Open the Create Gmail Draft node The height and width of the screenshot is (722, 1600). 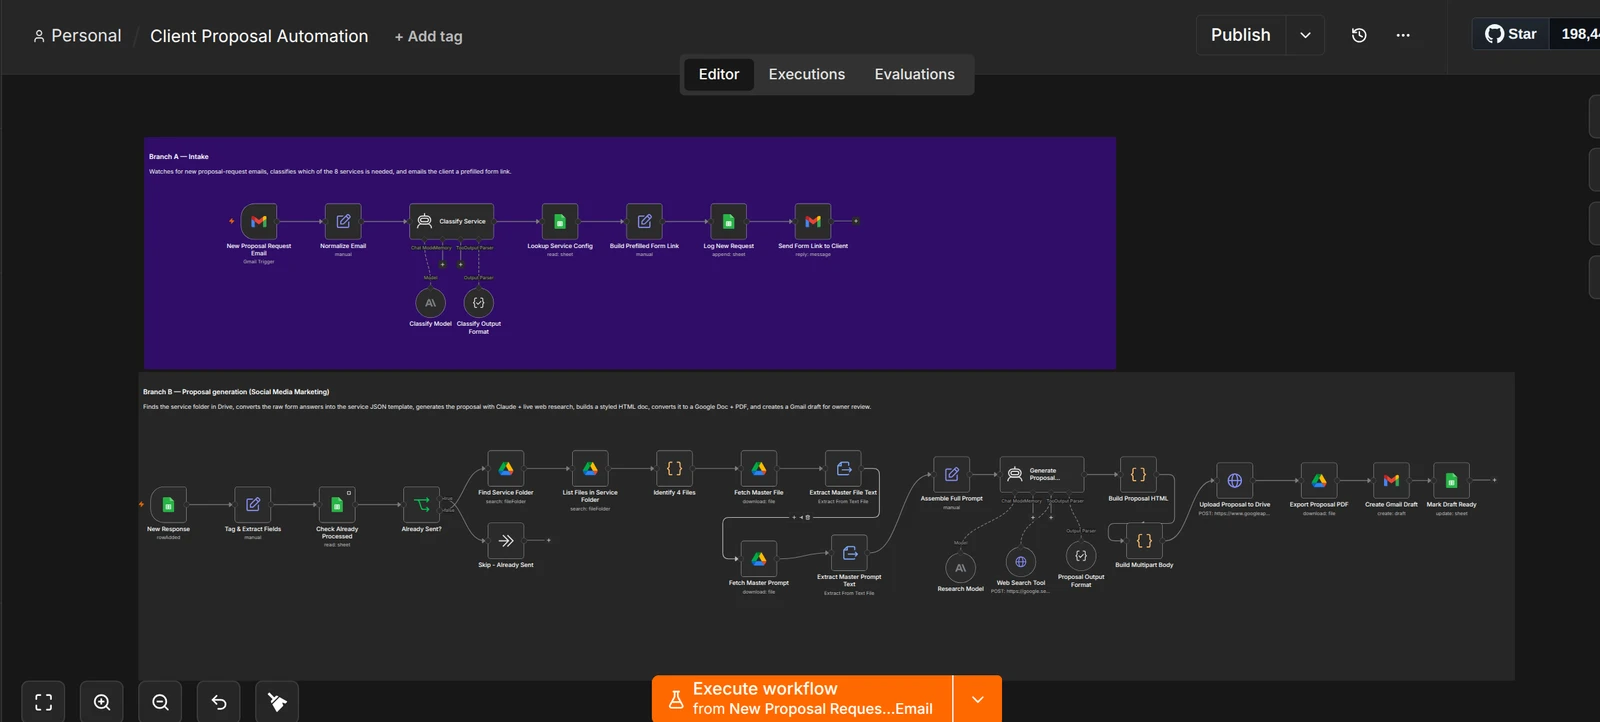tap(1391, 481)
